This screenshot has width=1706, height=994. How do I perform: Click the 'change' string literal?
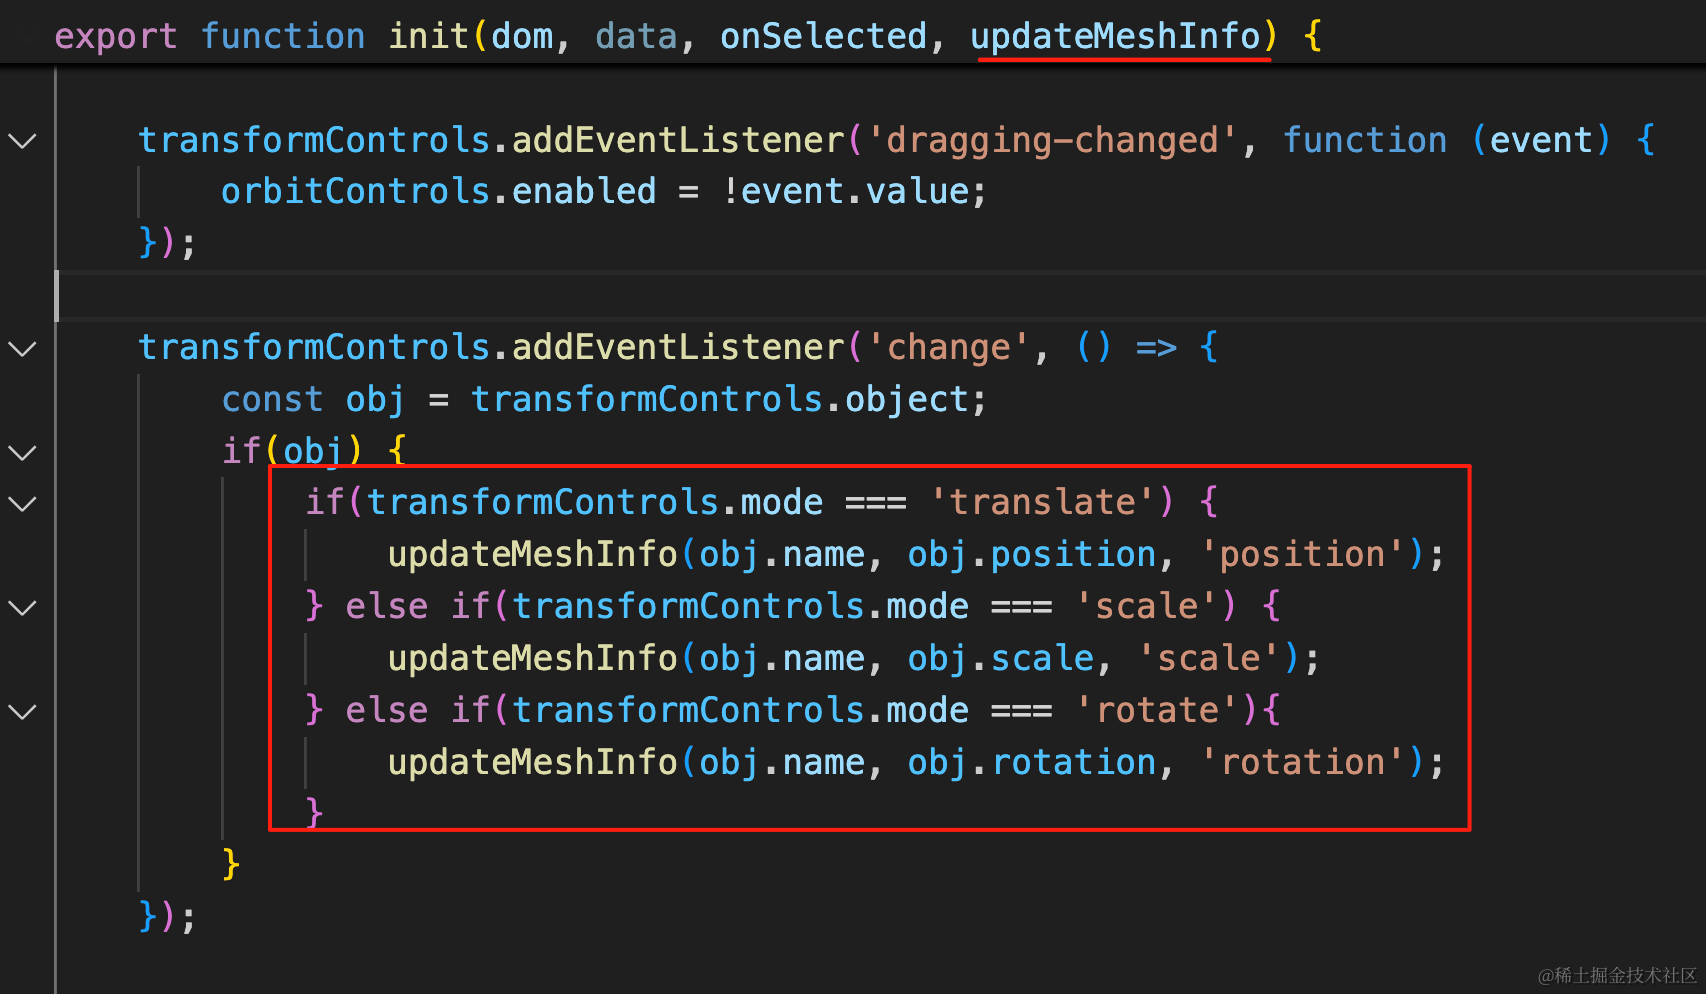pos(949,348)
